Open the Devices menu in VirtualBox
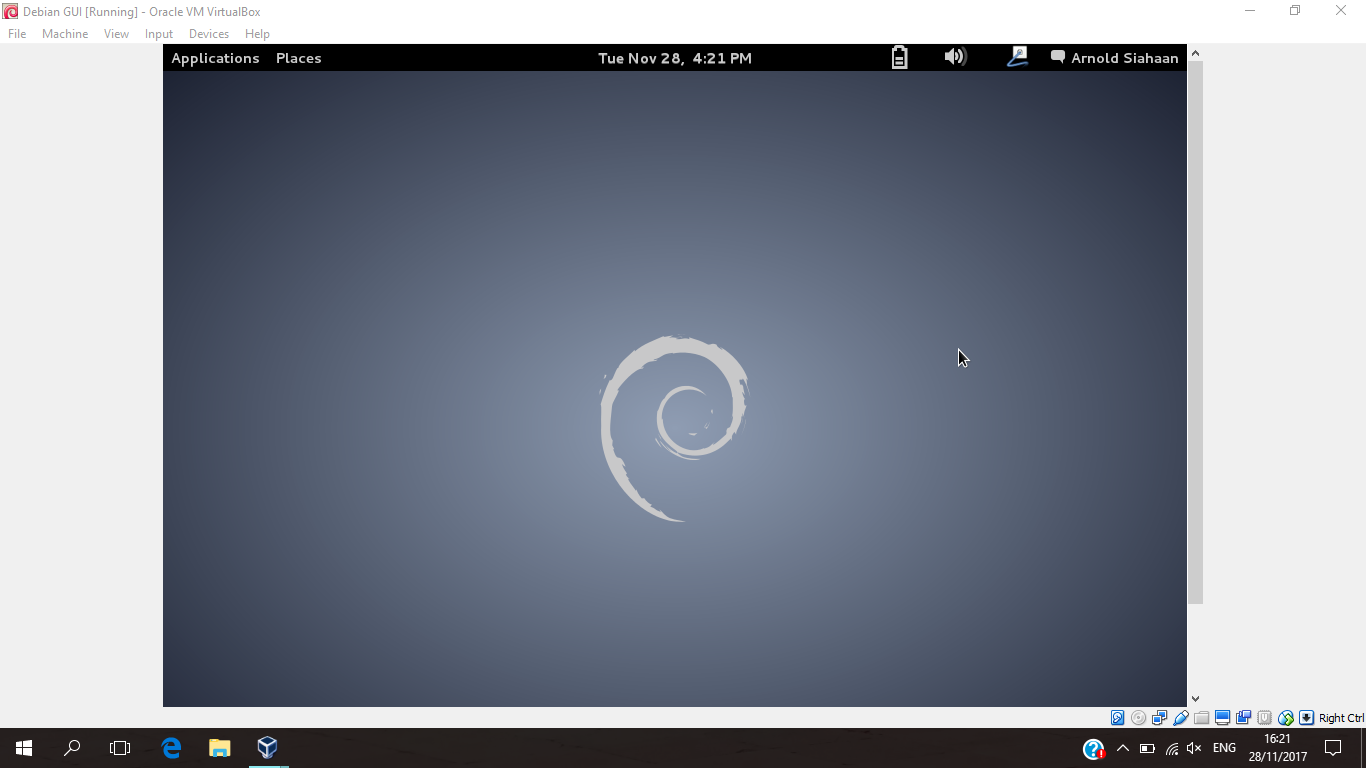The image size is (1366, 768). click(209, 33)
